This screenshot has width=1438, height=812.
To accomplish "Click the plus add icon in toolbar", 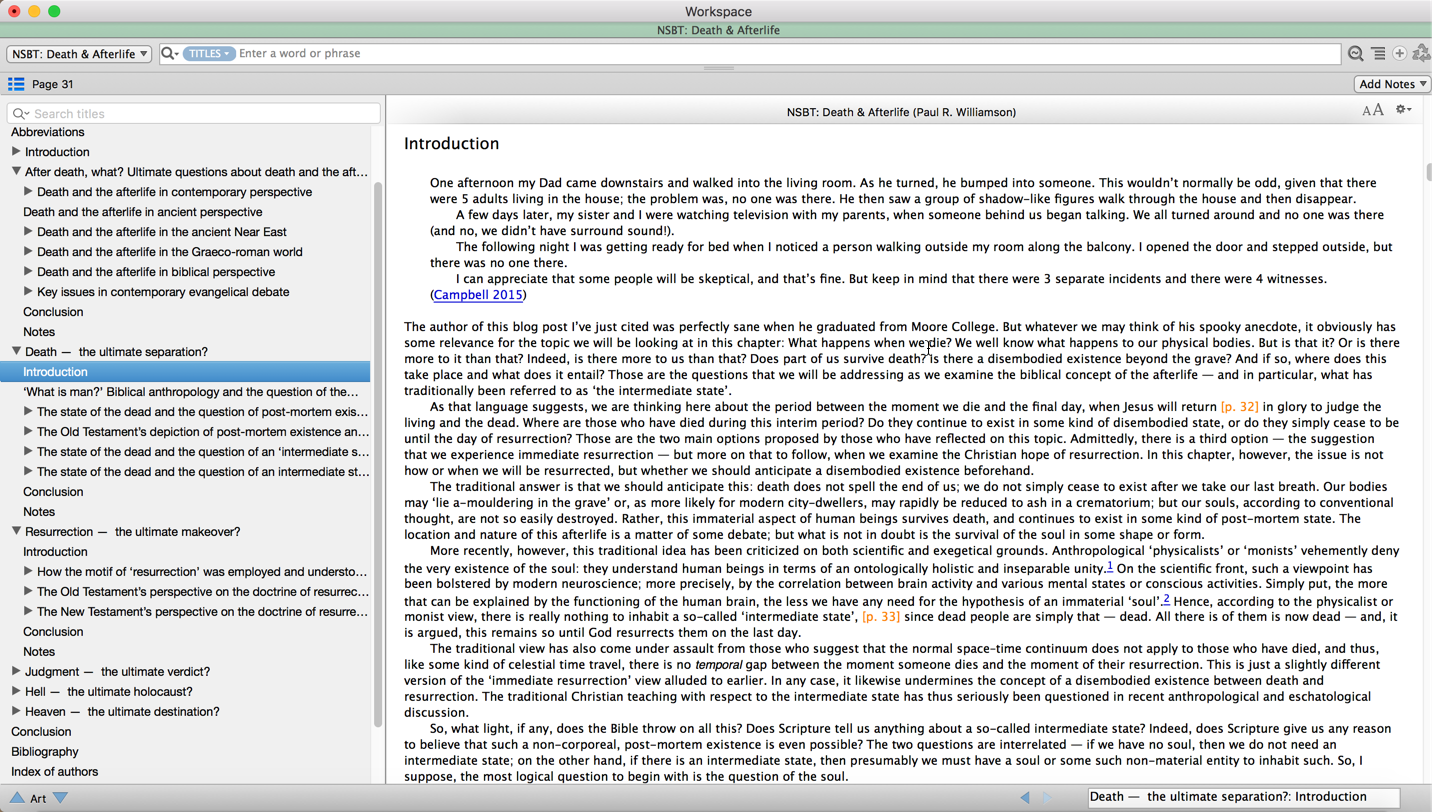I will coord(1399,54).
